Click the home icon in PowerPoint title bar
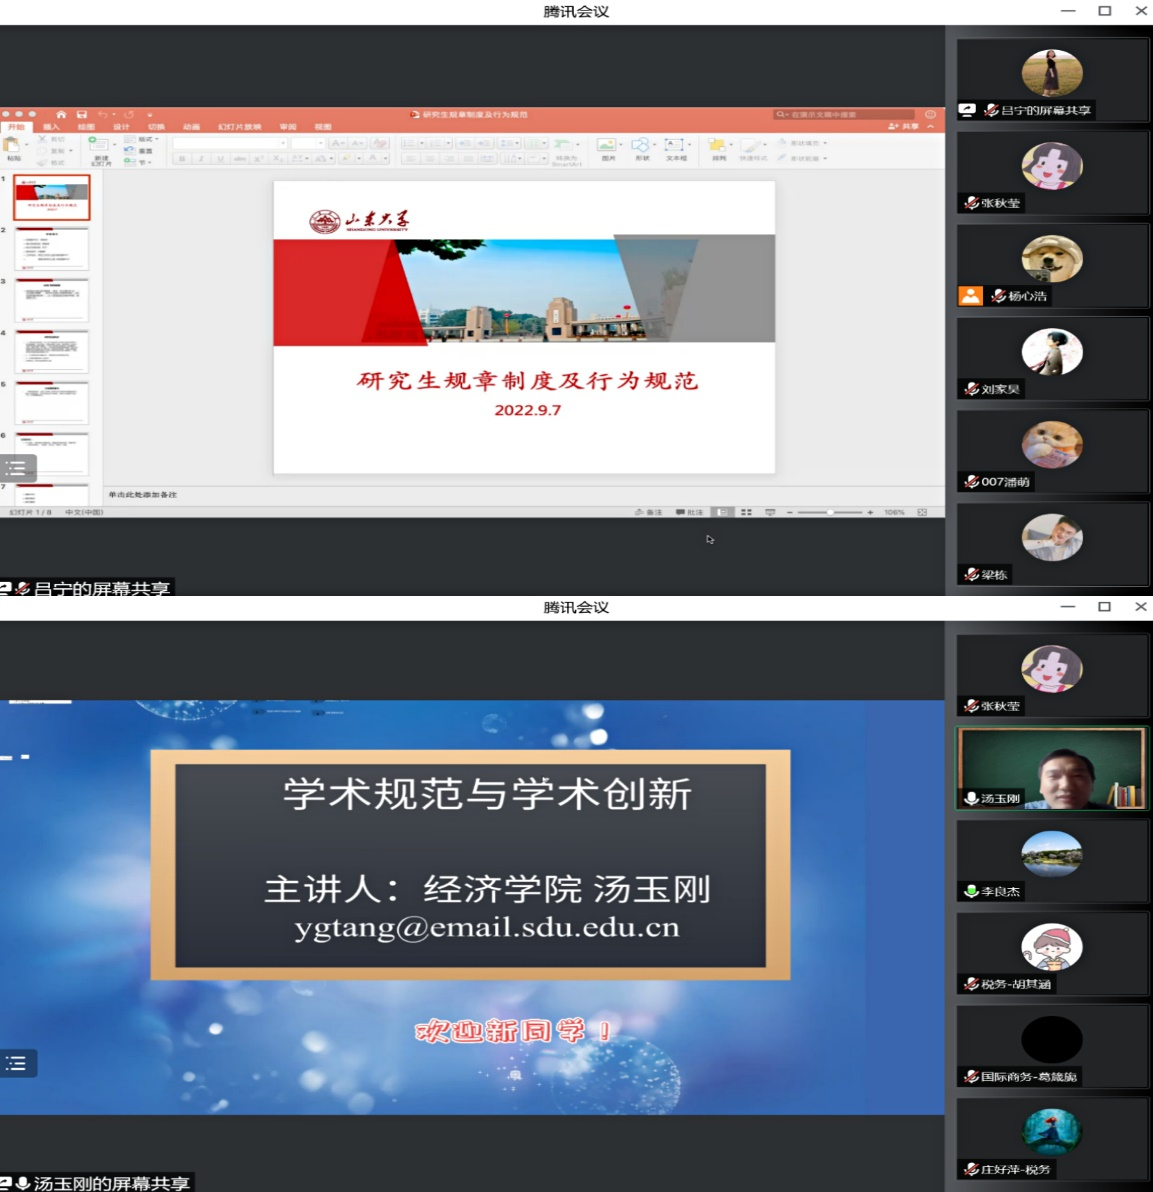The height and width of the screenshot is (1192, 1153). [x=61, y=115]
